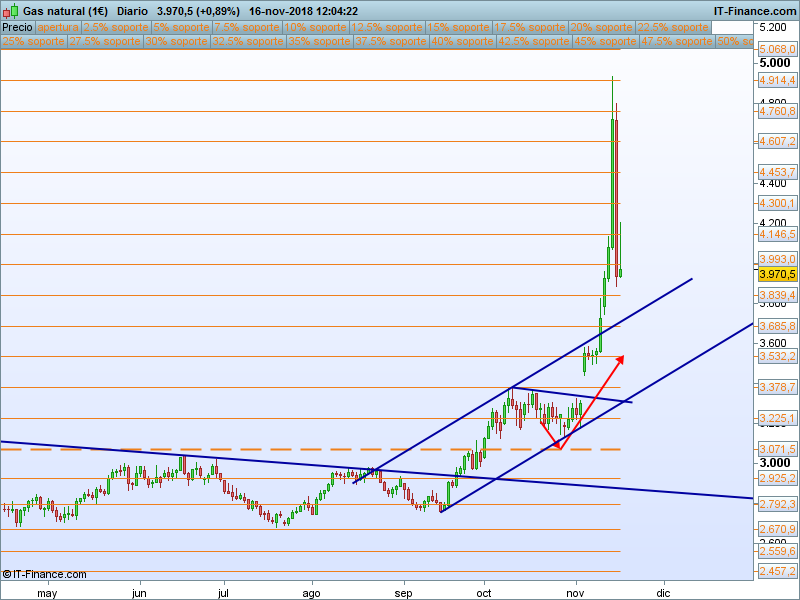Click the candlestick chart icon beside Gas natural
800x600 pixels.
10,10
